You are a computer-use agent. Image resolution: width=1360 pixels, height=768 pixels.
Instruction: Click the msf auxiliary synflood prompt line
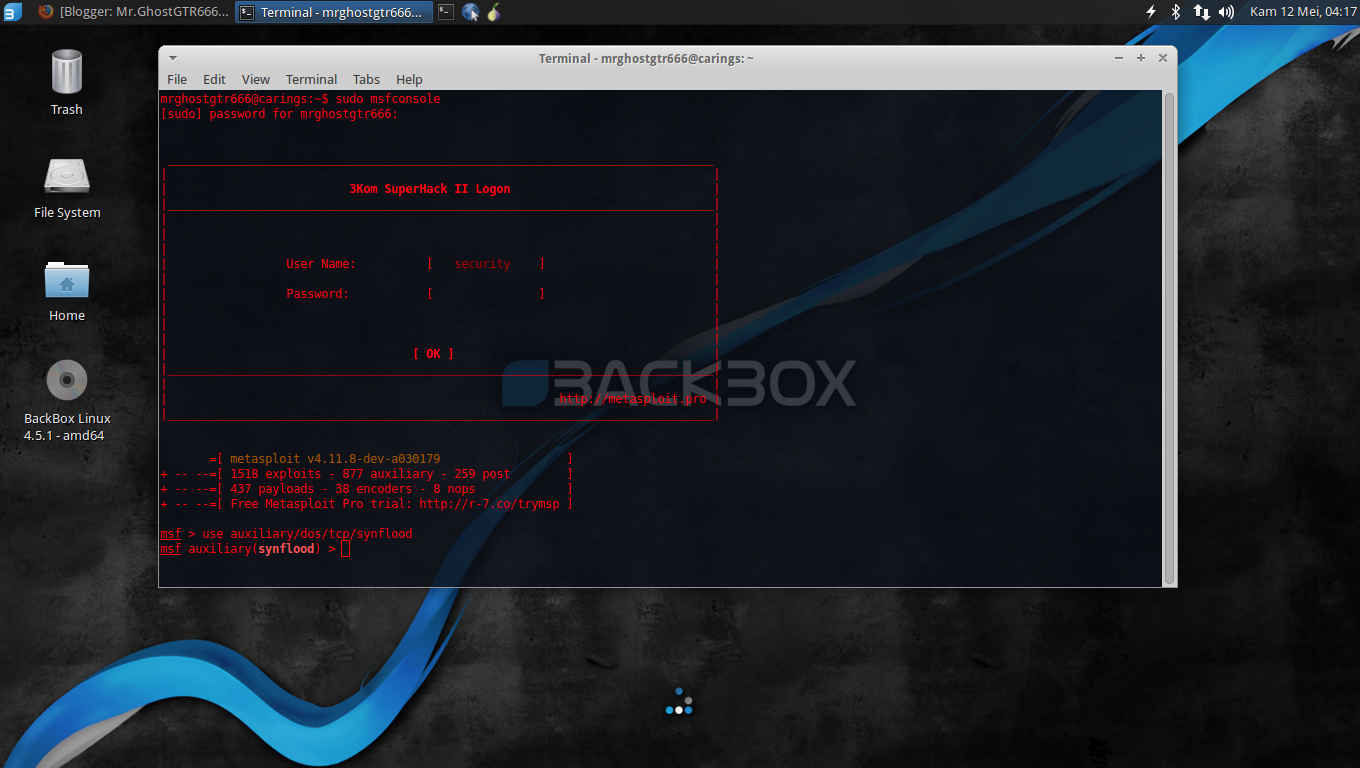[x=255, y=548]
